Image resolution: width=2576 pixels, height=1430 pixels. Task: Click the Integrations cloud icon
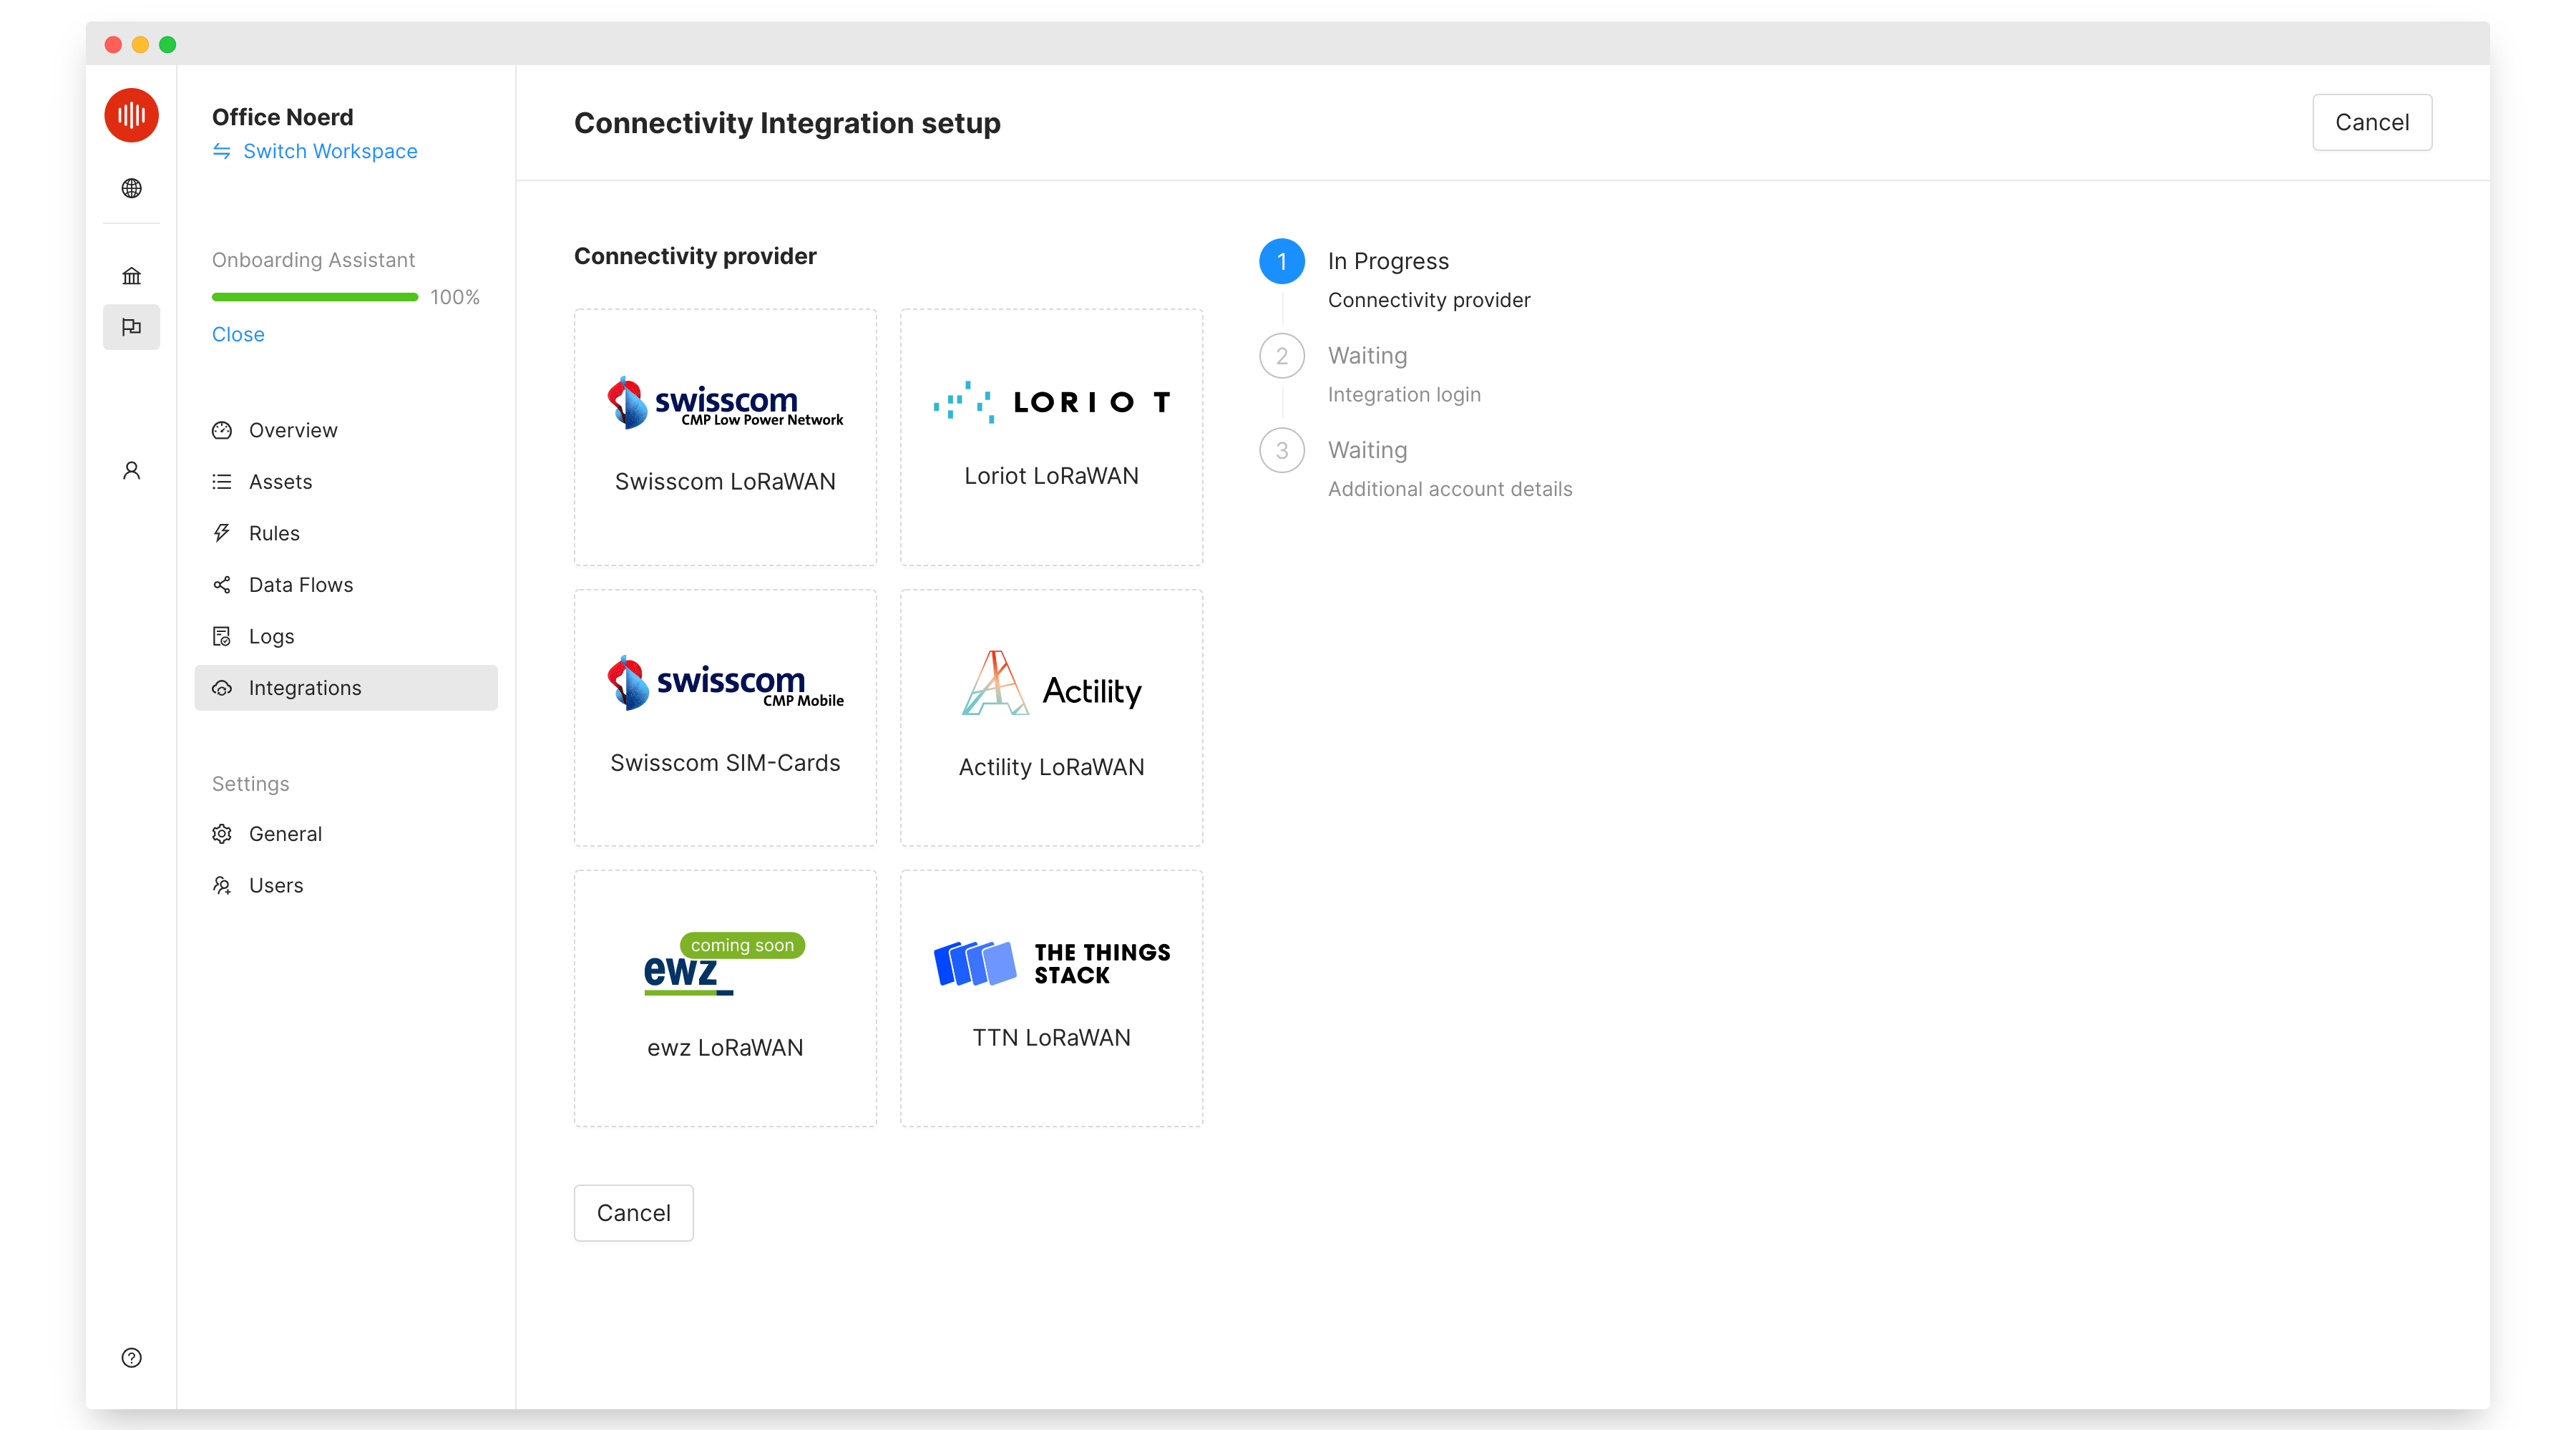[222, 688]
